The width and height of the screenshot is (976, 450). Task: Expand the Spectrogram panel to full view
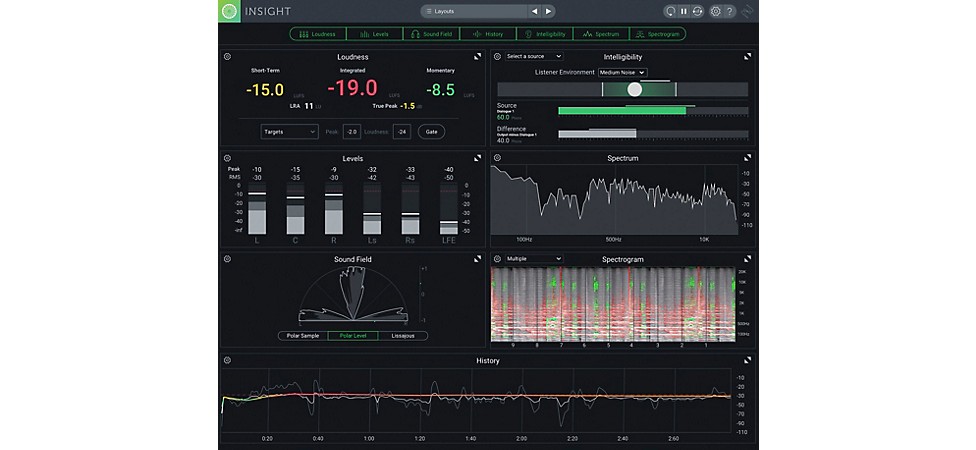coord(748,259)
